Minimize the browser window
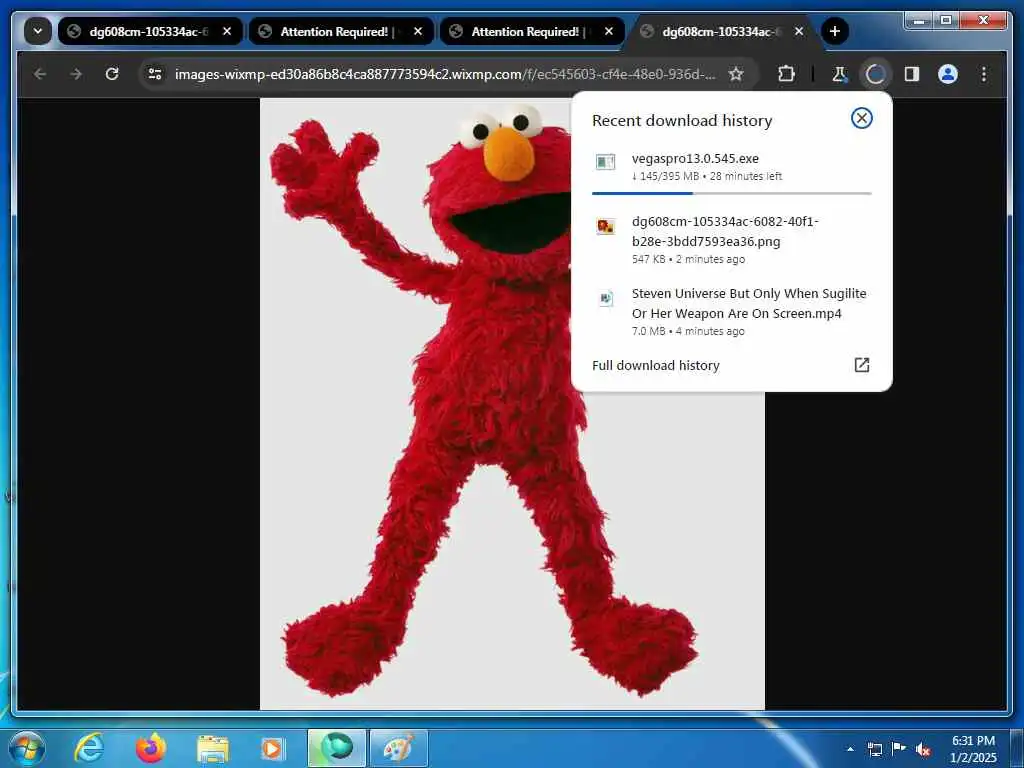 coord(919,21)
